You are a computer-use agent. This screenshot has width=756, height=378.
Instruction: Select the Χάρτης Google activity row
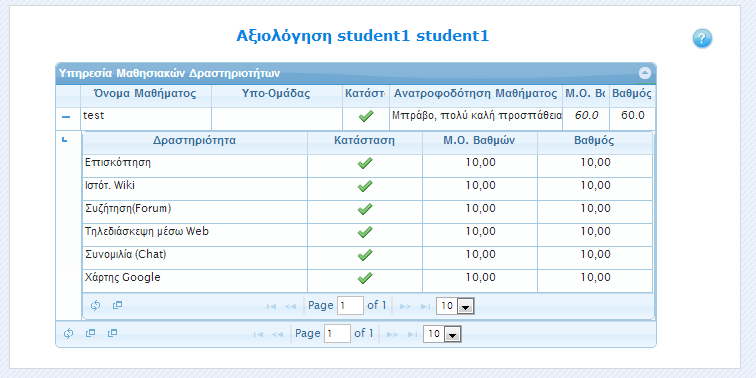(x=367, y=281)
